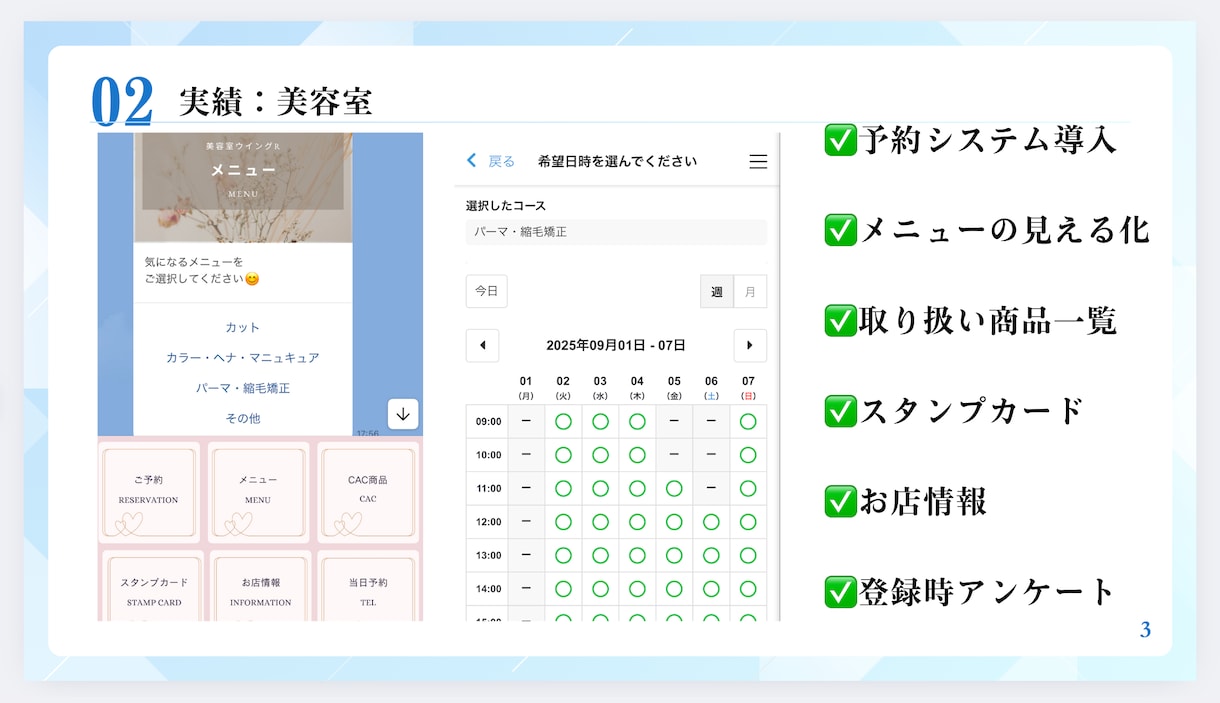Click the week range 2025年09月01日 - 07日
Viewport: 1220px width, 703px height.
(x=616, y=345)
